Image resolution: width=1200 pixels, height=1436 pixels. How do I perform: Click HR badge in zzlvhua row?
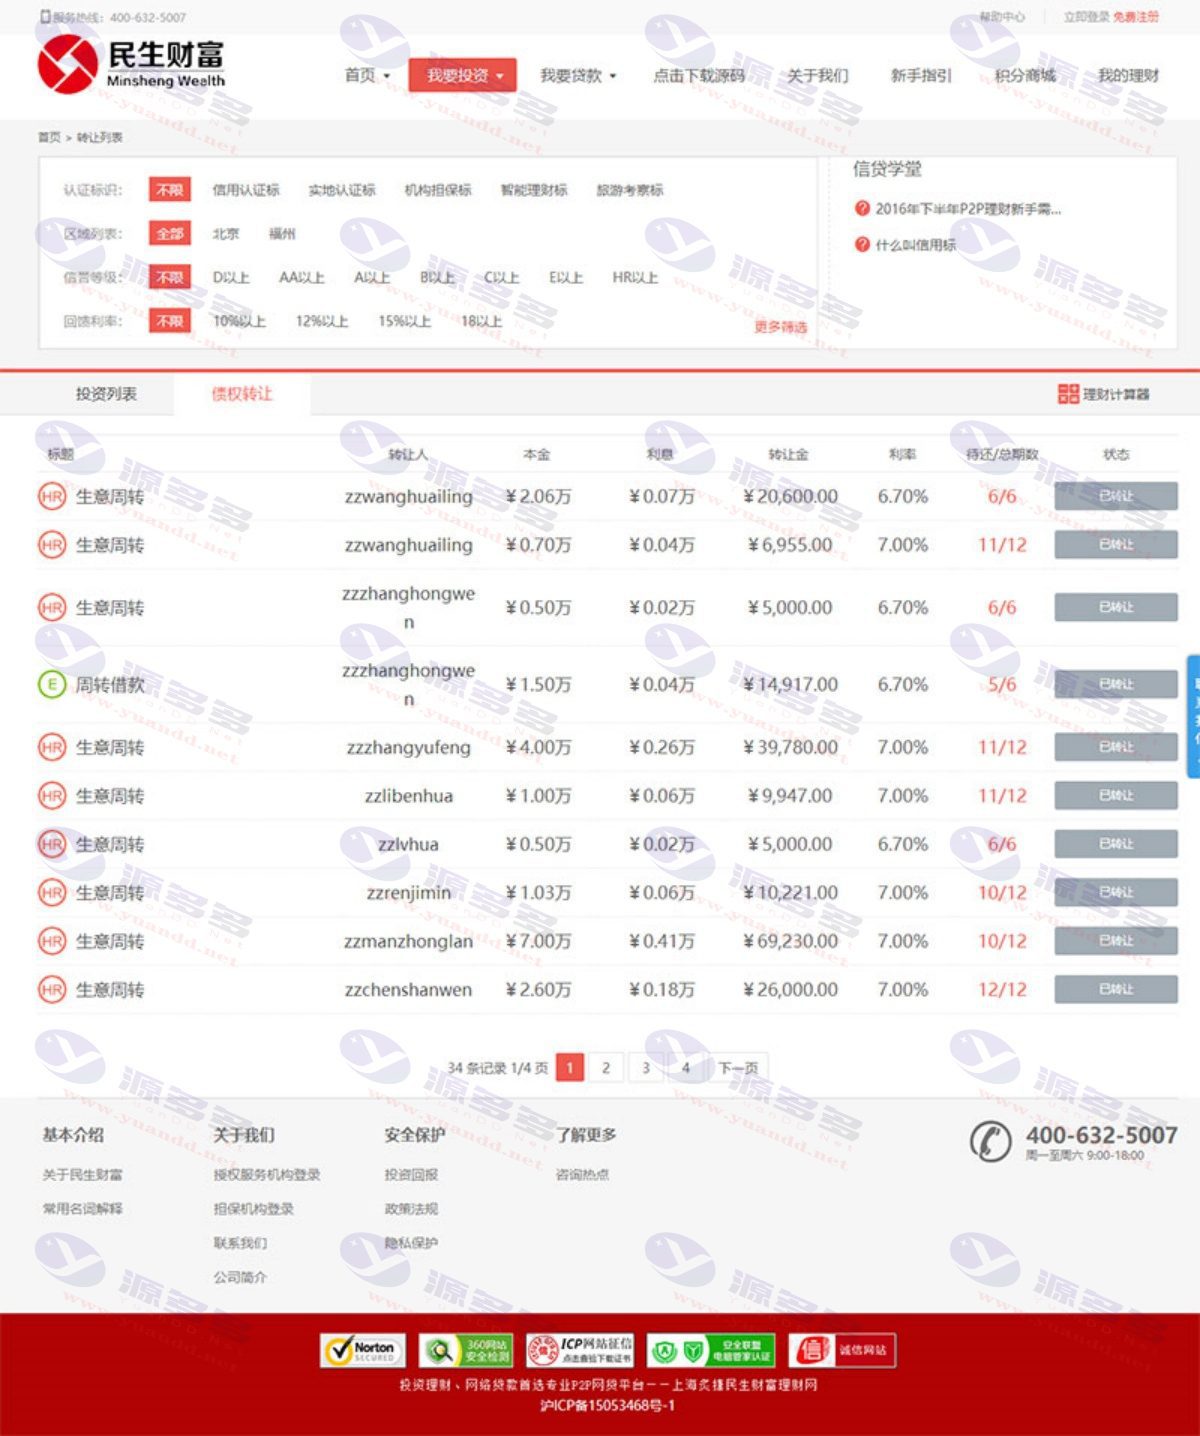pyautogui.click(x=52, y=844)
